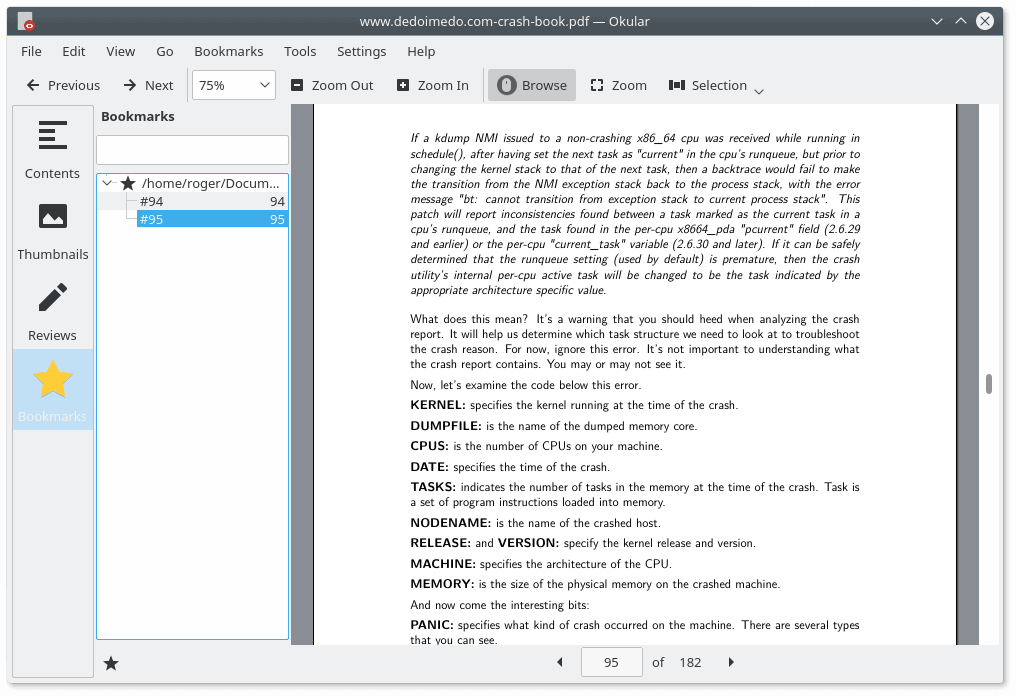
Task: Open the Settings menu
Action: 361,51
